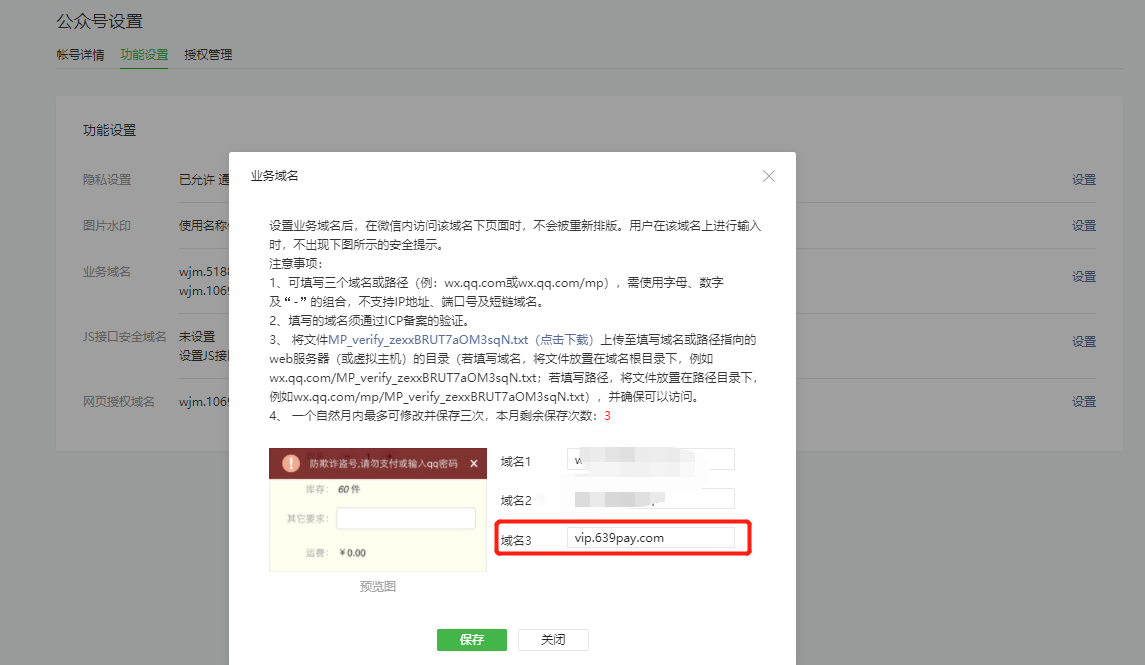Click the 业务域名 dialog title
Screen dimensions: 1145x665
click(275, 176)
